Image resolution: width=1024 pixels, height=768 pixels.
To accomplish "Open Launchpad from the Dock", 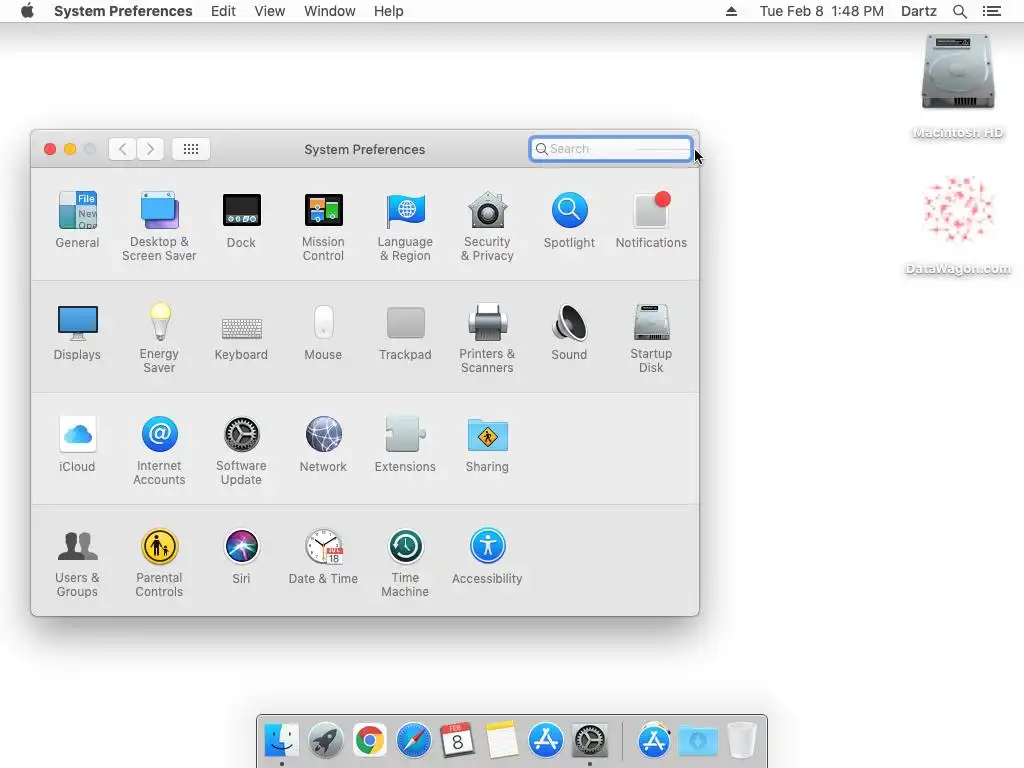I will pos(326,741).
